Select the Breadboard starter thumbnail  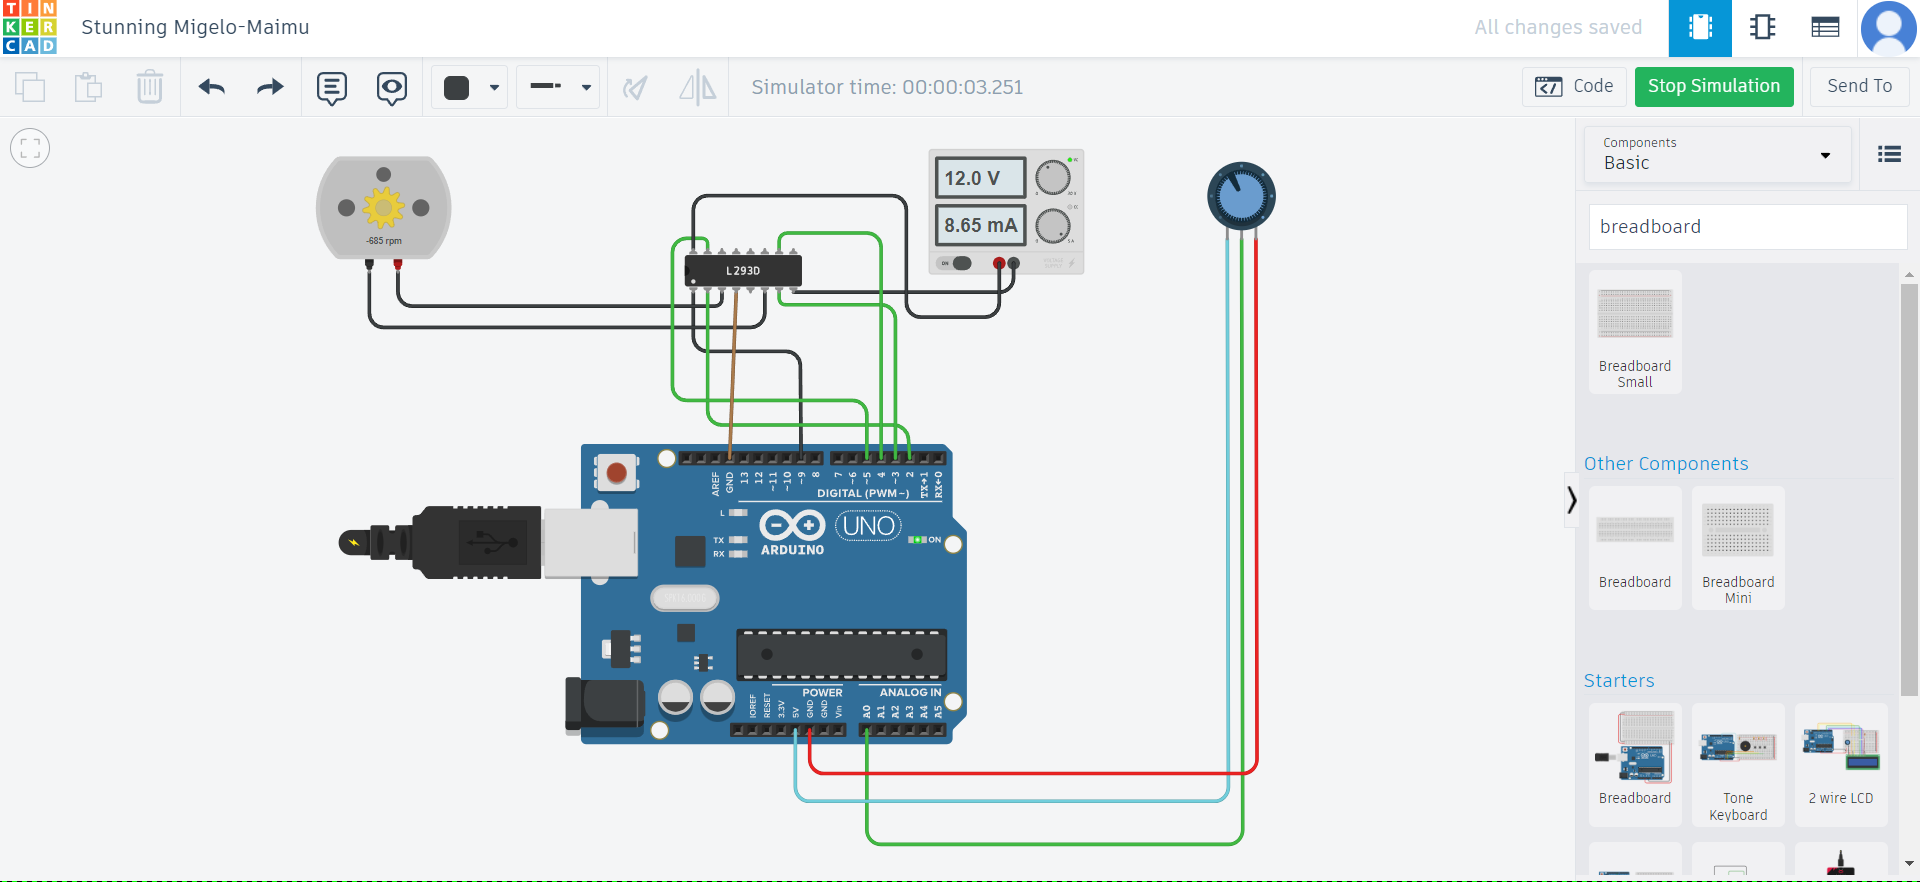pos(1635,764)
